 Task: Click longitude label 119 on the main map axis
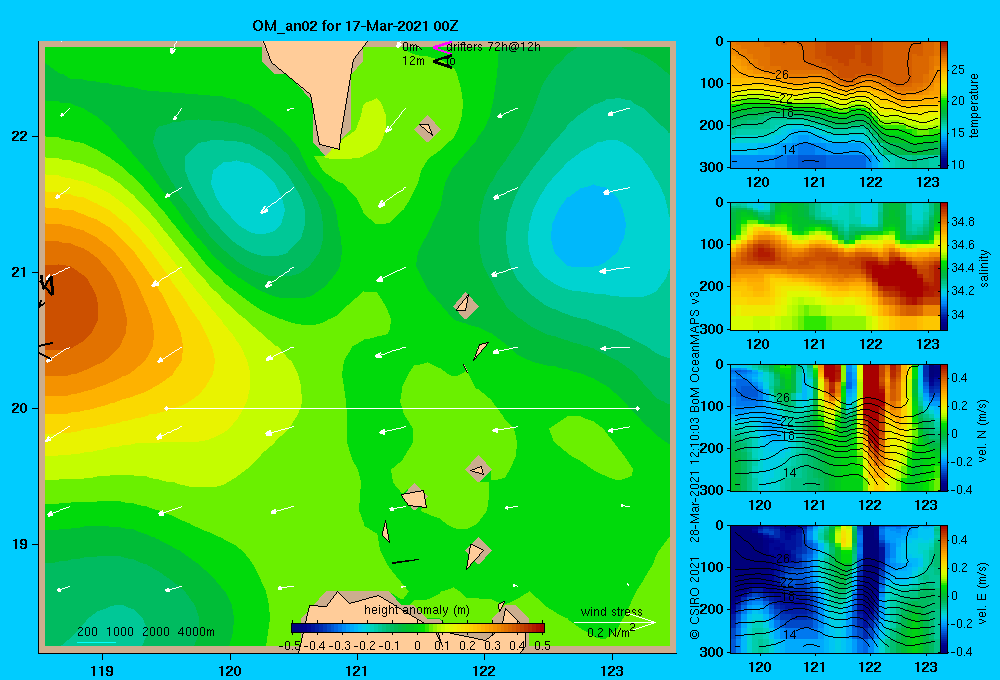tap(102, 670)
